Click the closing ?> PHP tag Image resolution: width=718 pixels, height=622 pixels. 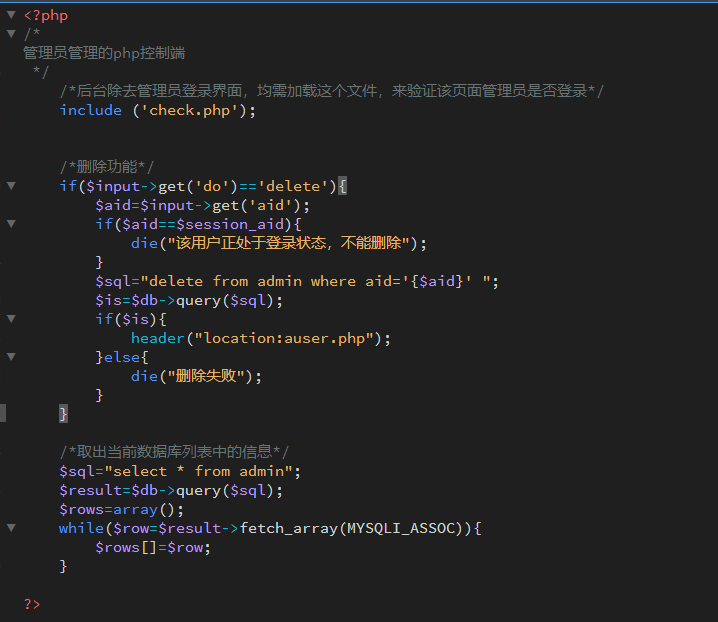tap(32, 604)
